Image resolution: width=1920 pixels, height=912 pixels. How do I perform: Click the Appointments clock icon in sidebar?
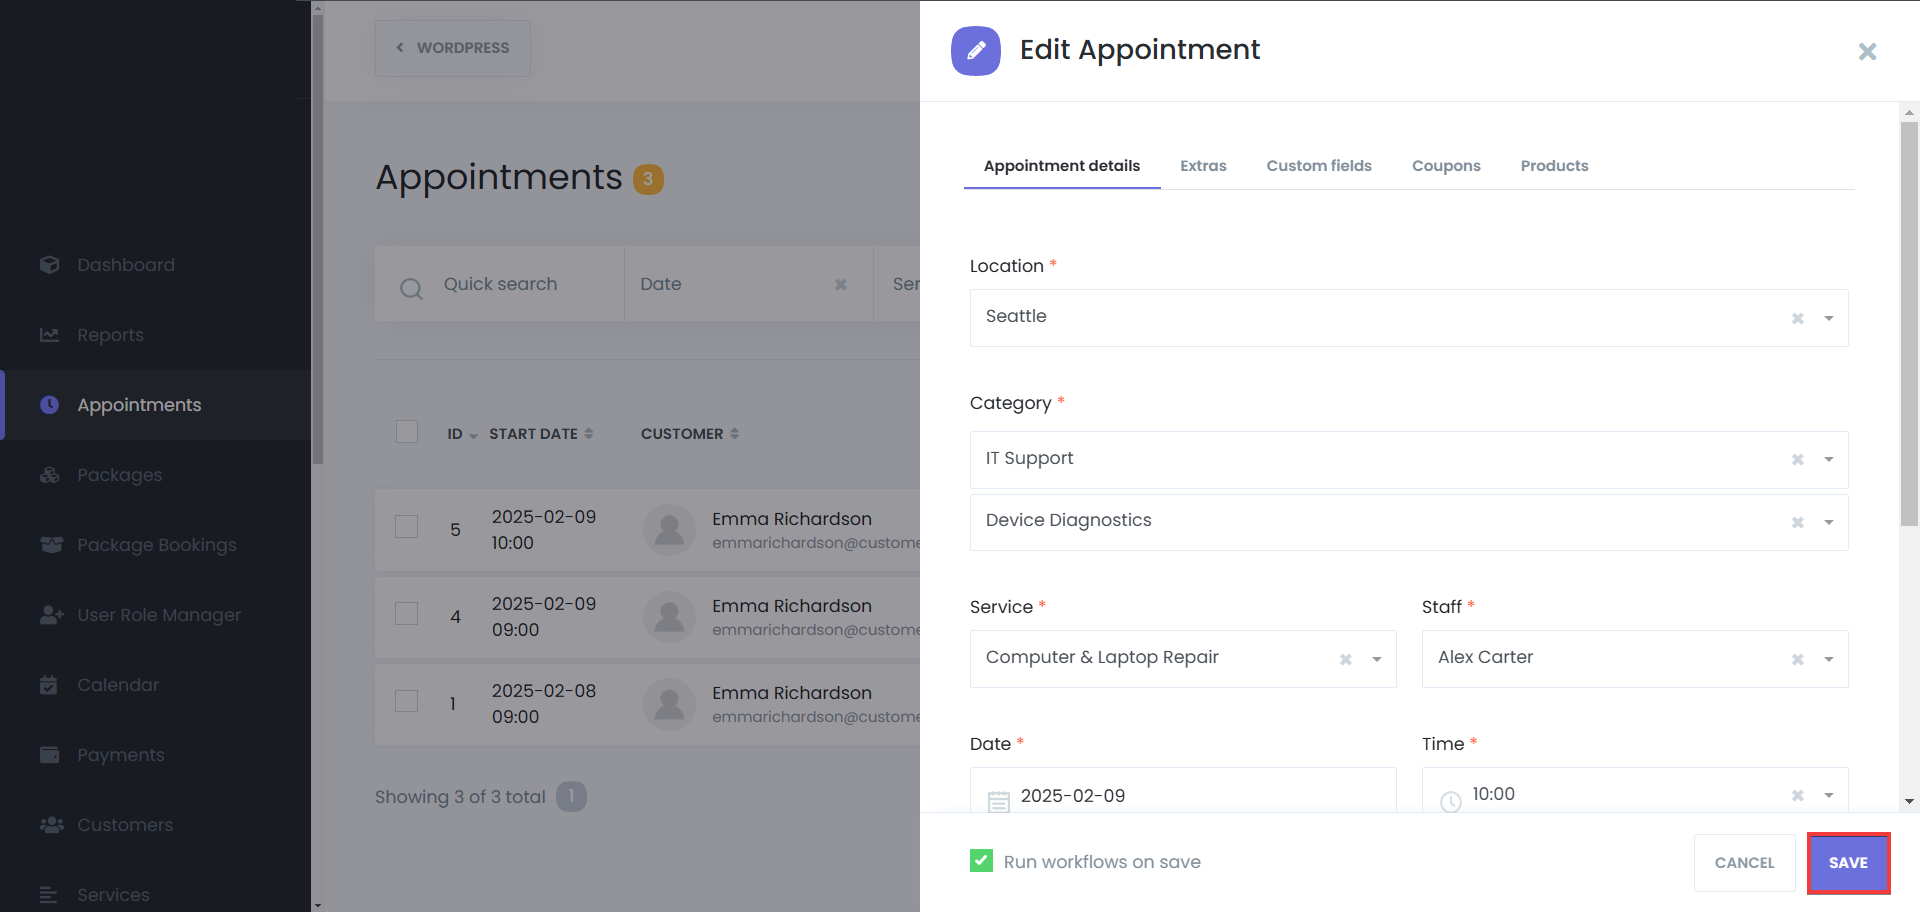49,405
